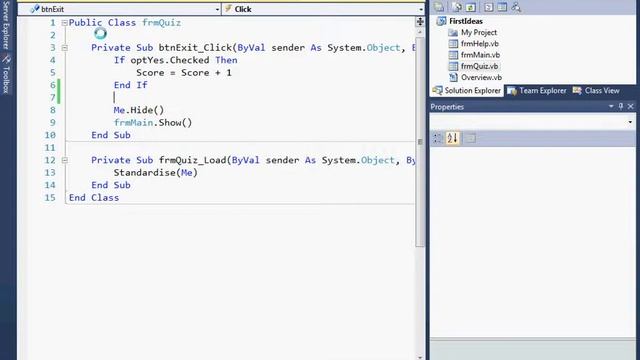640x360 pixels.
Task: Click the Alphabetical sort button in Properties
Action: (x=452, y=138)
